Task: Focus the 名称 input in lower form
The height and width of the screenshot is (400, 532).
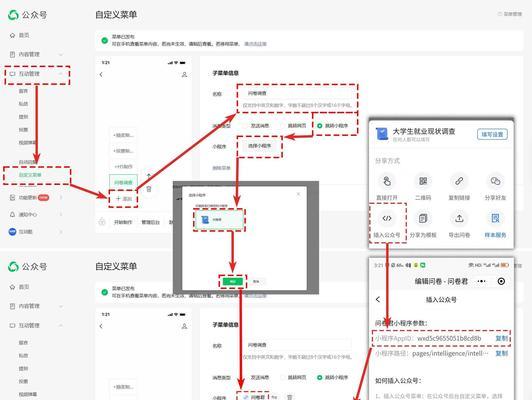Action: point(297,345)
